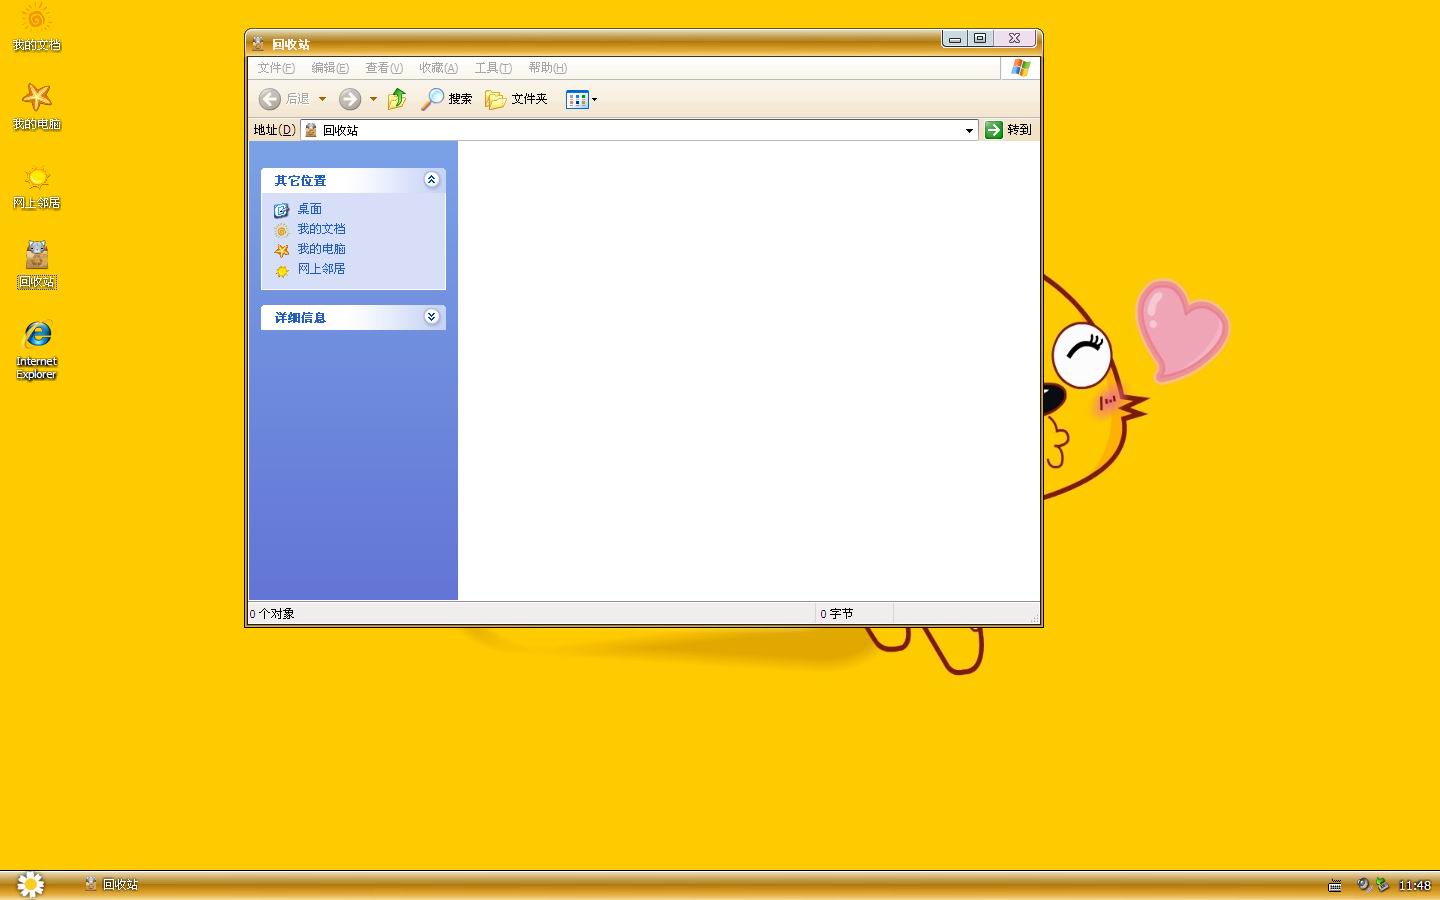The height and width of the screenshot is (900, 1440).
Task: Click the window resize grip corner
Action: click(1034, 618)
